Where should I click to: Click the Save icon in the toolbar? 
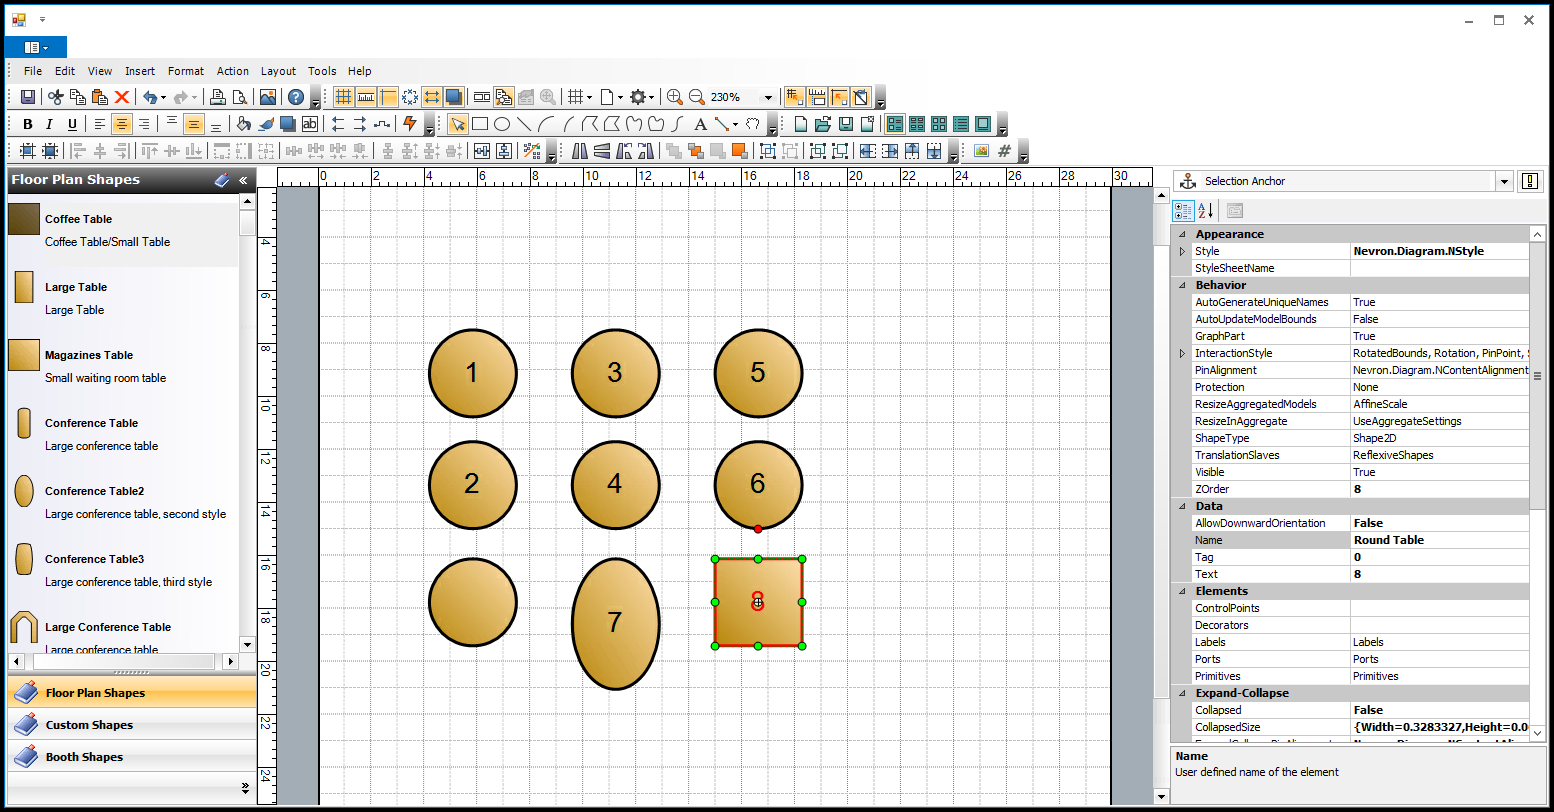pyautogui.click(x=28, y=97)
